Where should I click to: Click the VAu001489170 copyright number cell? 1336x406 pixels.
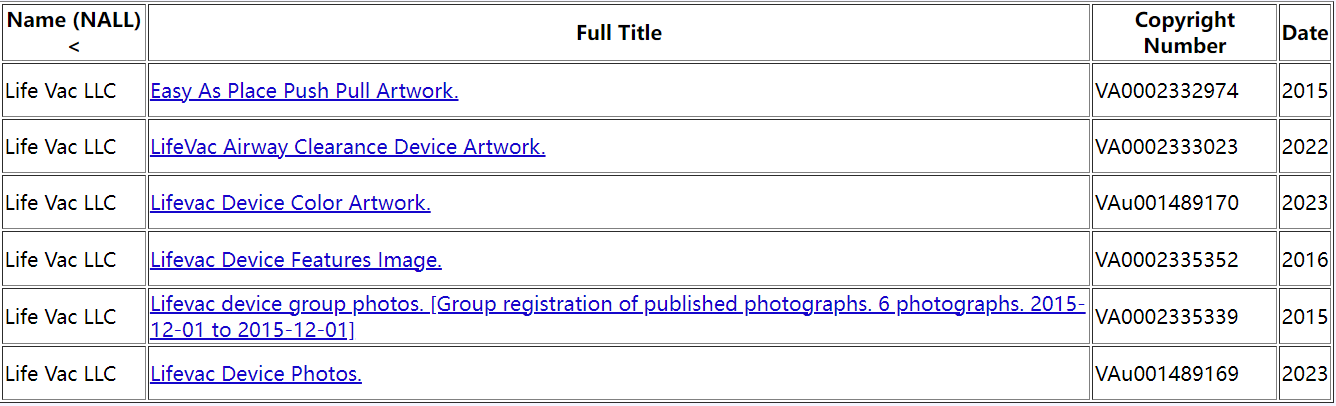pyautogui.click(x=1166, y=203)
